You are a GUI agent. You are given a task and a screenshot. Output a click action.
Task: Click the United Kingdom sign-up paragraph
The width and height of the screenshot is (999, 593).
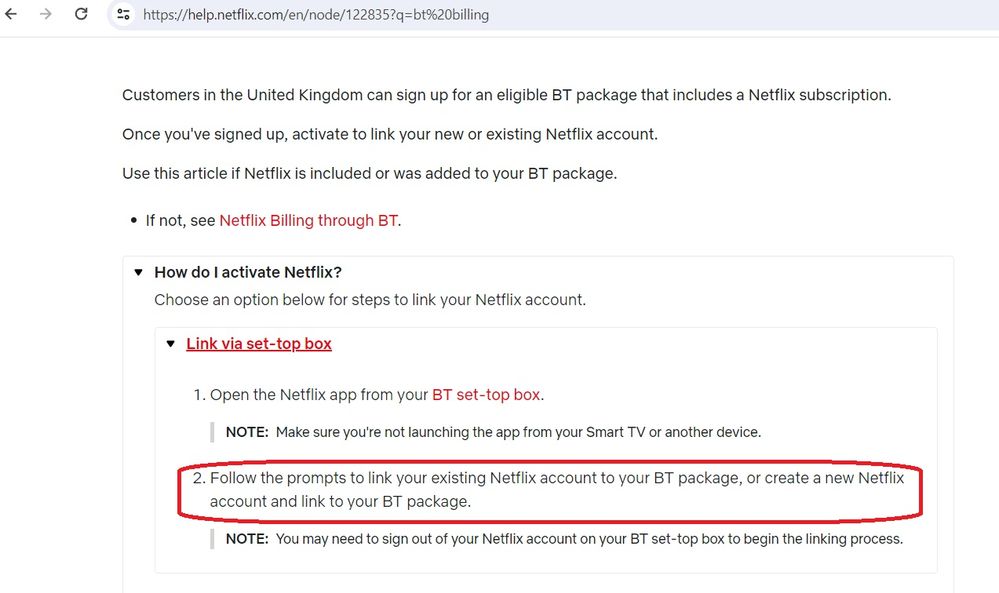tap(505, 95)
